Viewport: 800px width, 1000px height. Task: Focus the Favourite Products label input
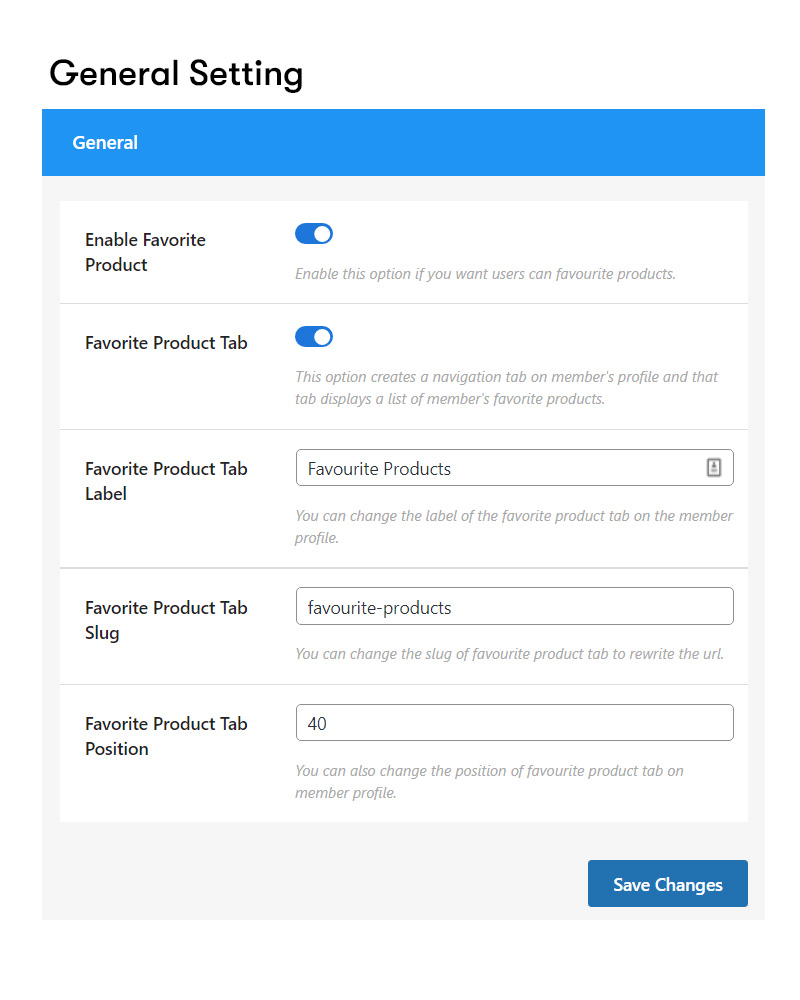pos(514,467)
